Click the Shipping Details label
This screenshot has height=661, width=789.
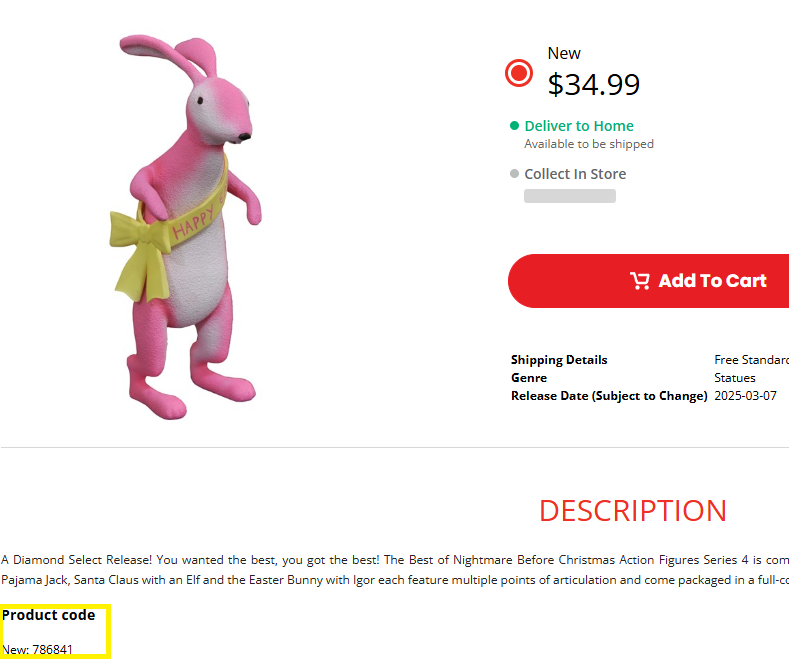pyautogui.click(x=559, y=360)
